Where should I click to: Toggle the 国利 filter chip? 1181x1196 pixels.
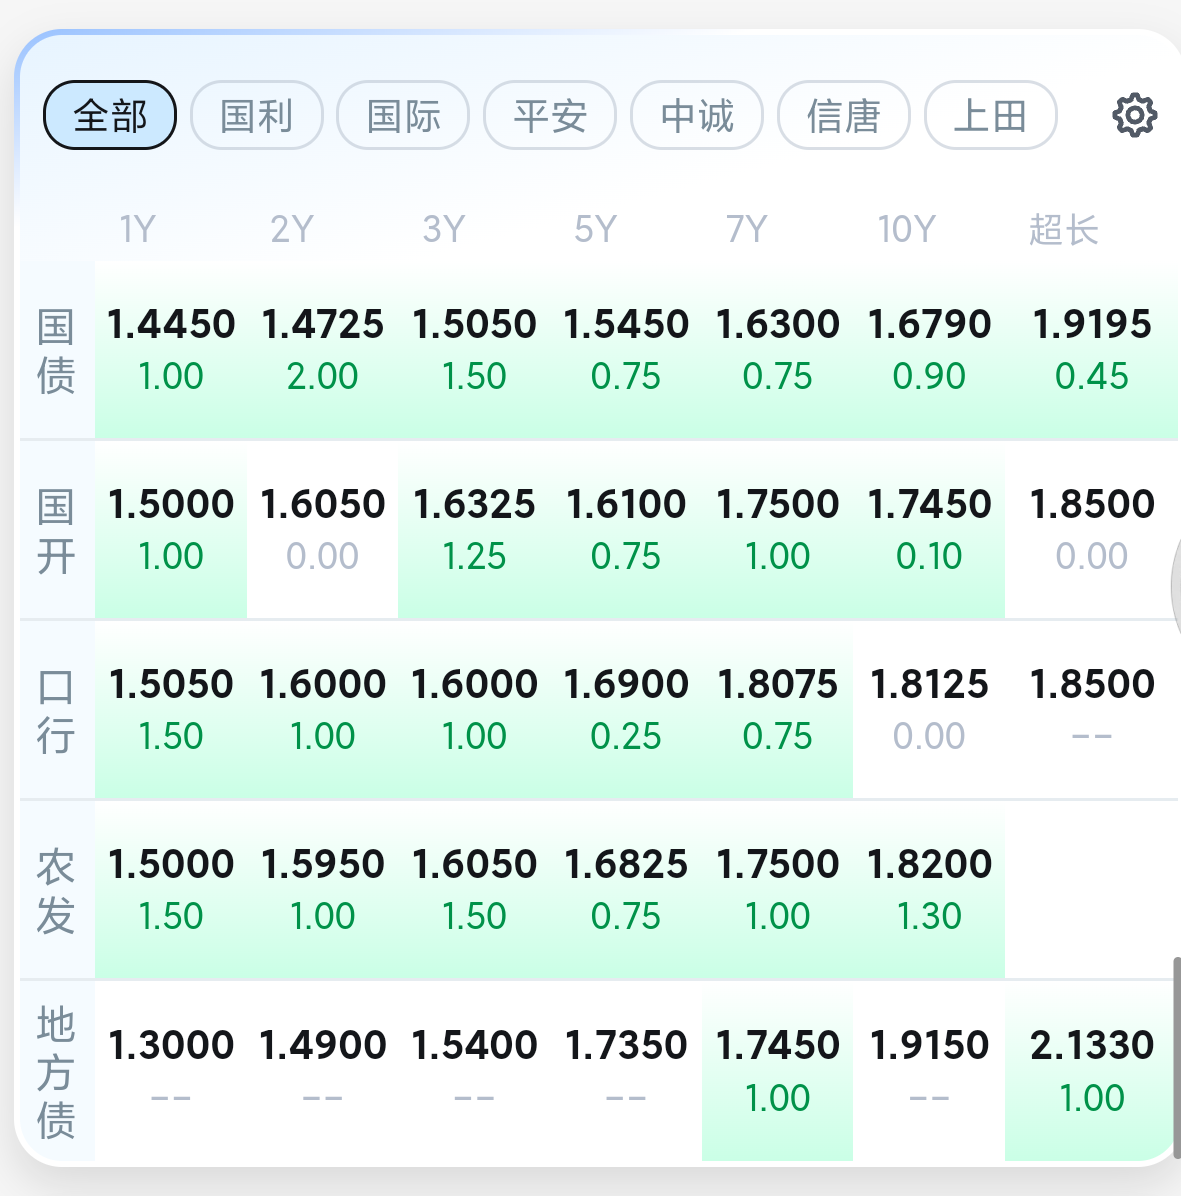[x=256, y=115]
